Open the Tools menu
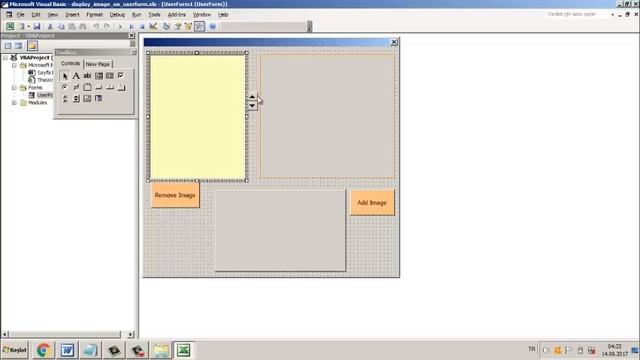640x360 pixels. 154,15
